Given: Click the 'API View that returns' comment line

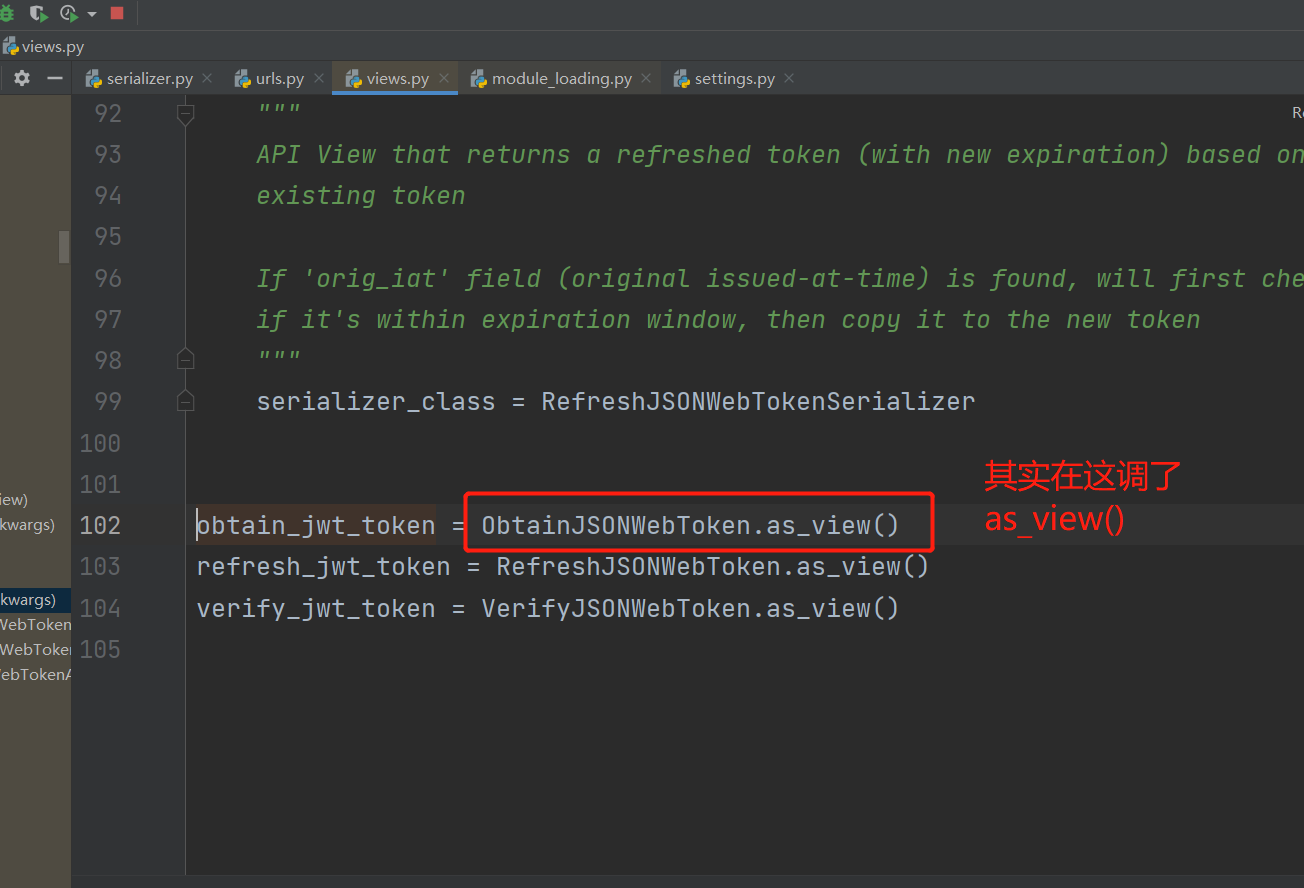Looking at the screenshot, I should click(x=780, y=154).
